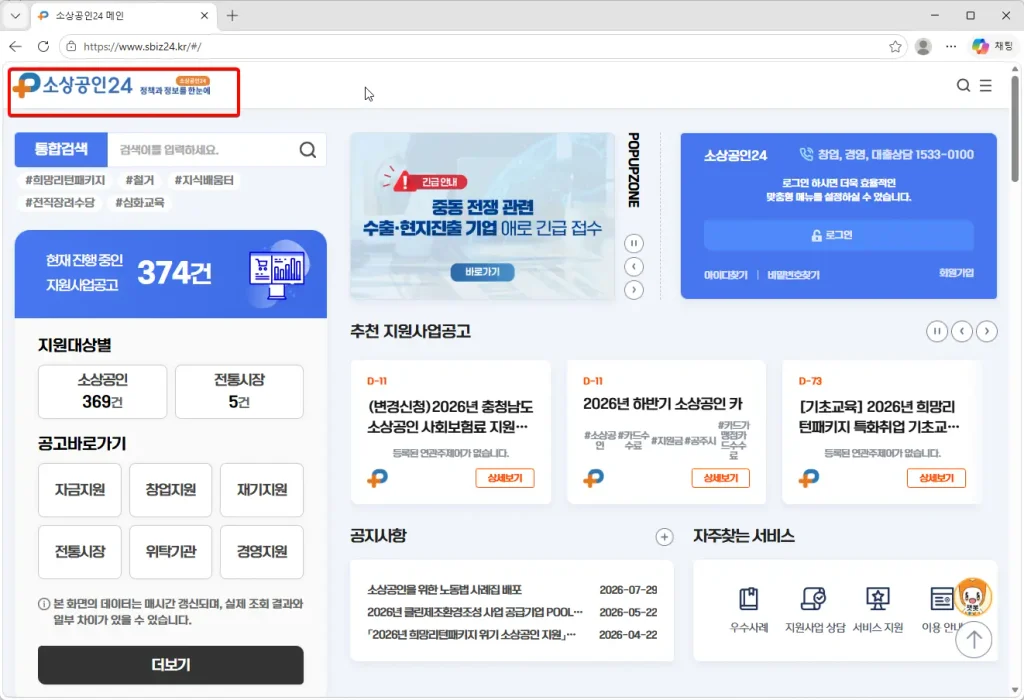This screenshot has width=1024, height=700.
Task: Click the 회원가입 link
Action: (x=956, y=273)
